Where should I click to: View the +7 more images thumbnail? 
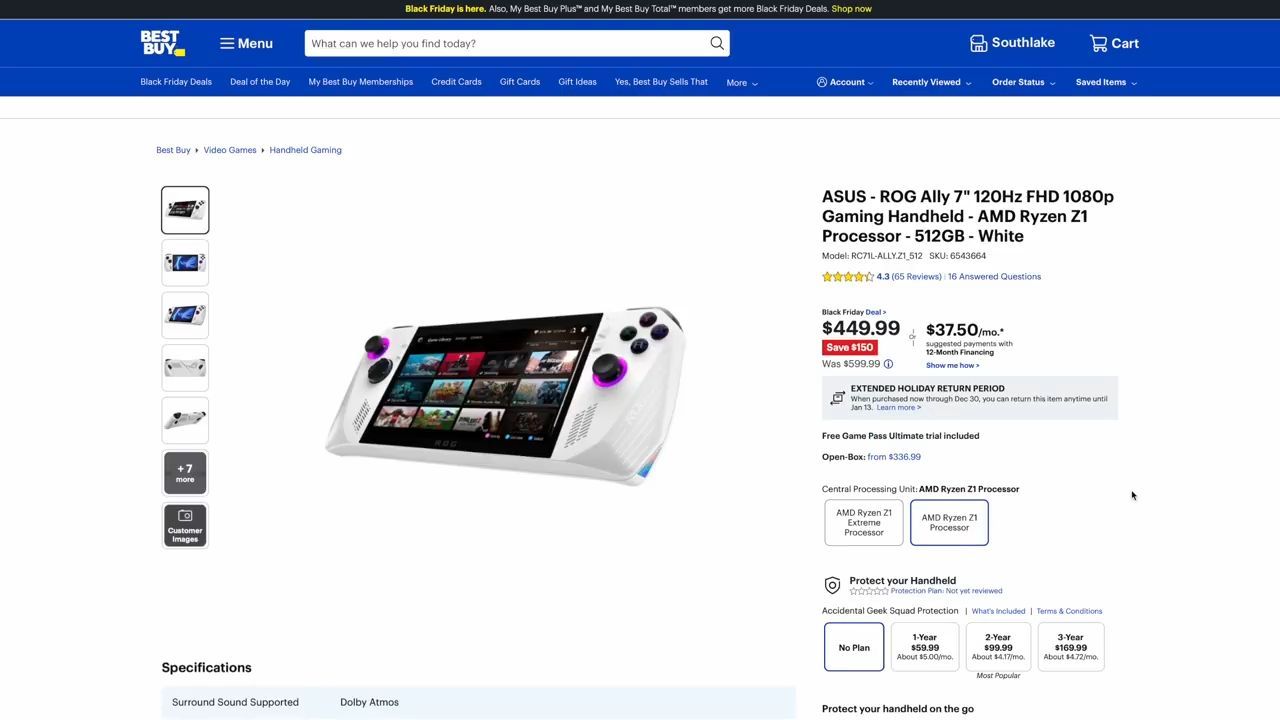coord(185,473)
